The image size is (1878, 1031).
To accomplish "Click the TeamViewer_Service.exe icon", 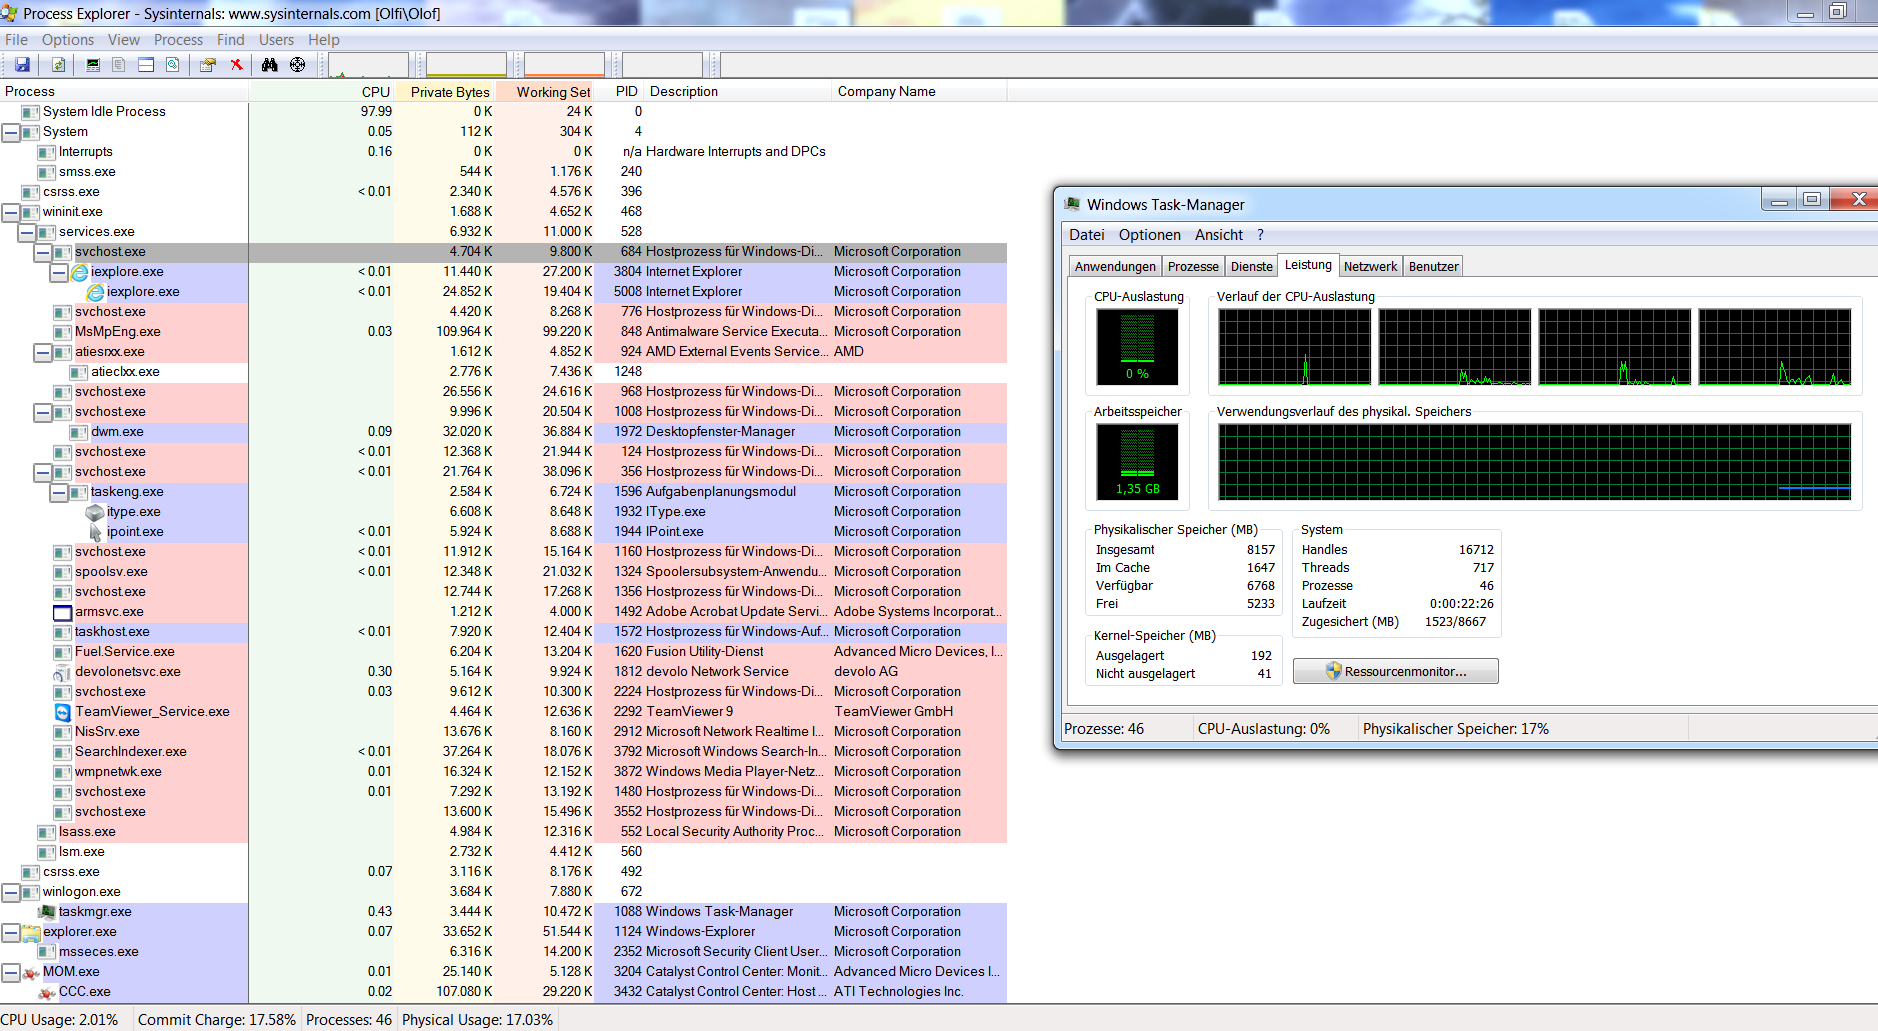I will click(x=63, y=712).
